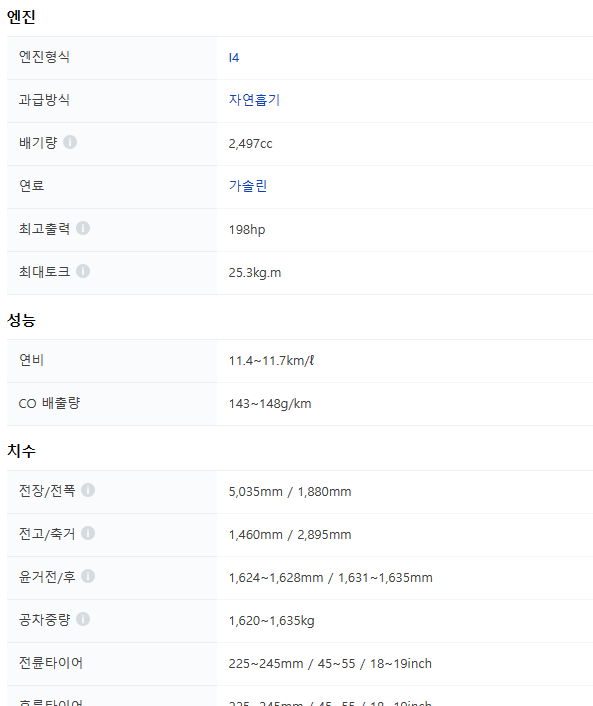Image resolution: width=593 pixels, height=706 pixels.
Task: Open info icon next to 최대토크
Action: pos(83,271)
